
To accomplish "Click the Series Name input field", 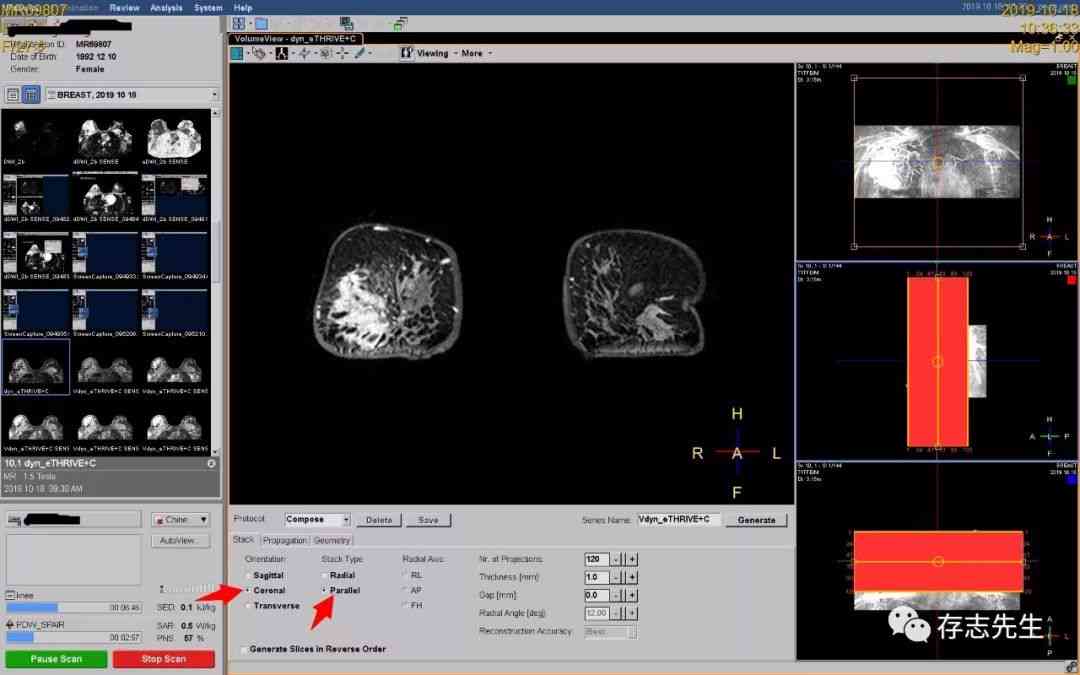I will [x=678, y=519].
